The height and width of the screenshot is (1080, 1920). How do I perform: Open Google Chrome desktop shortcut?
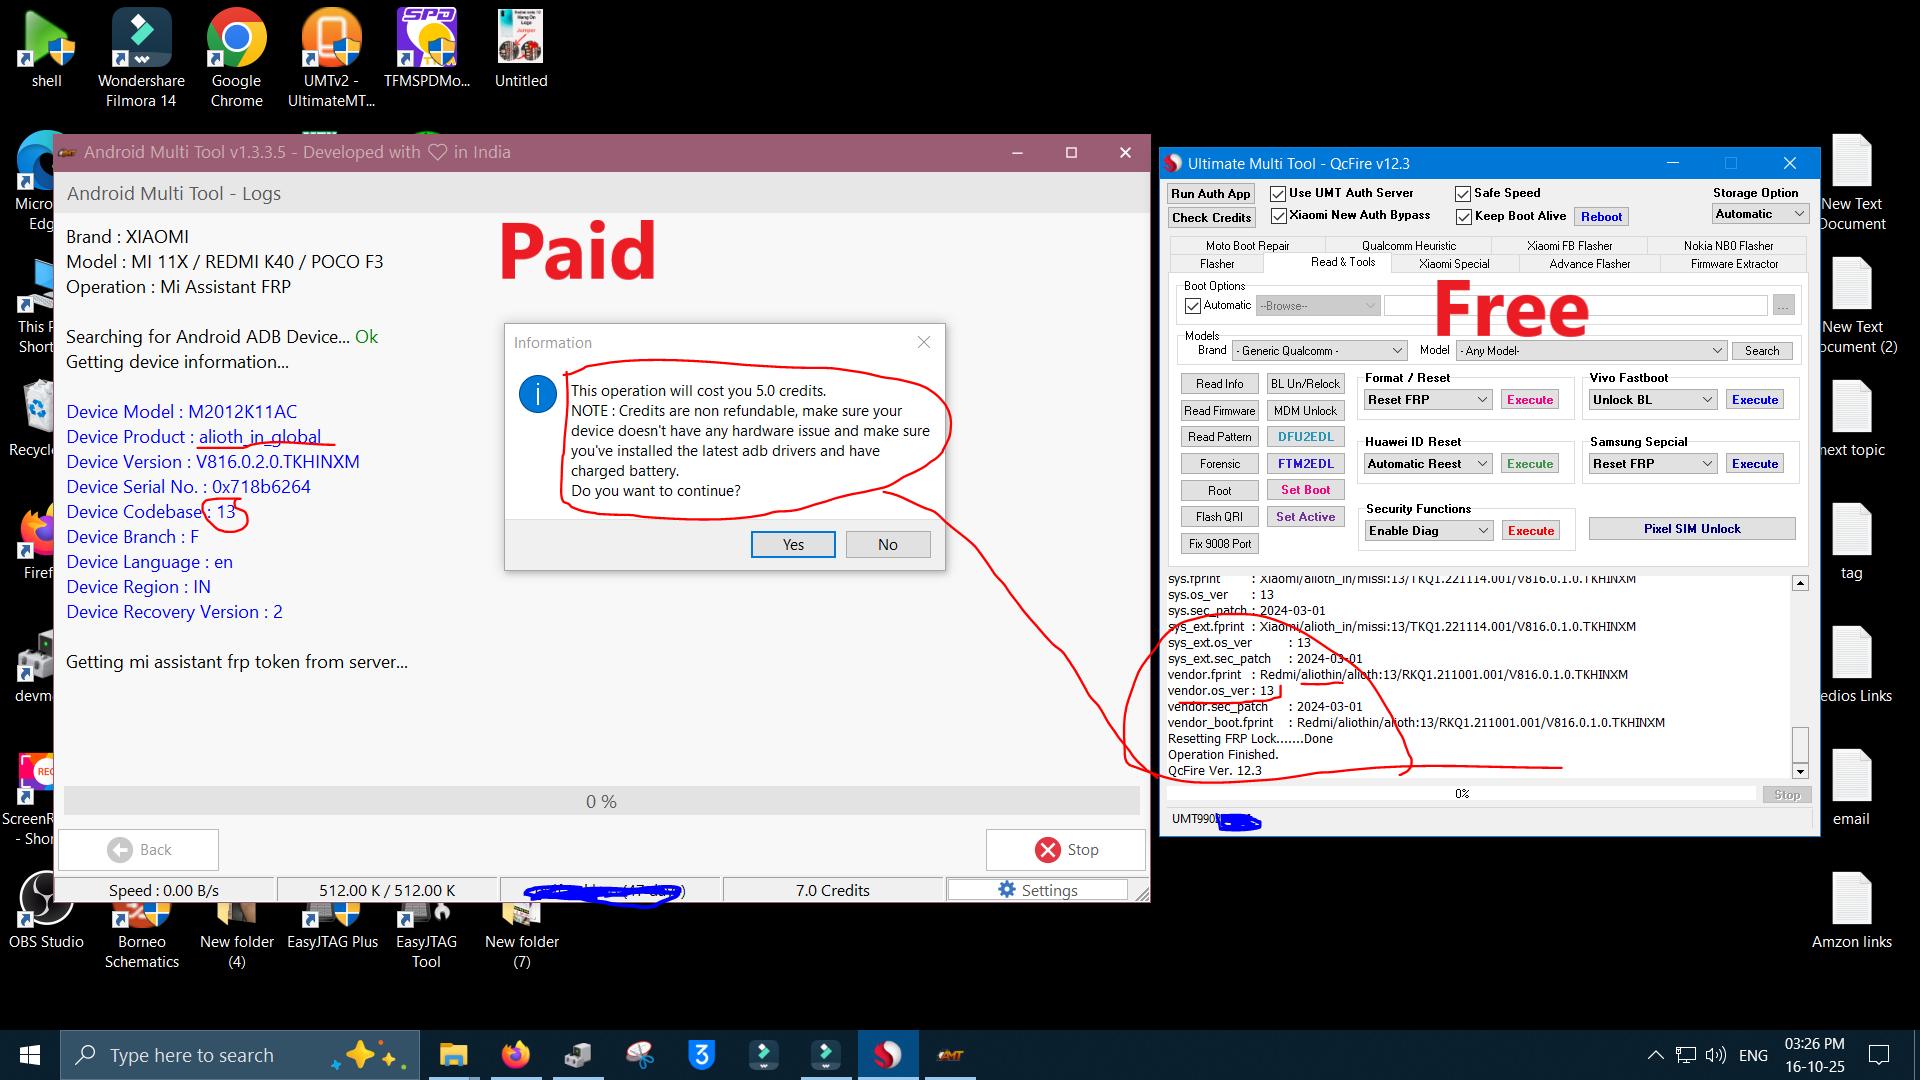[236, 57]
